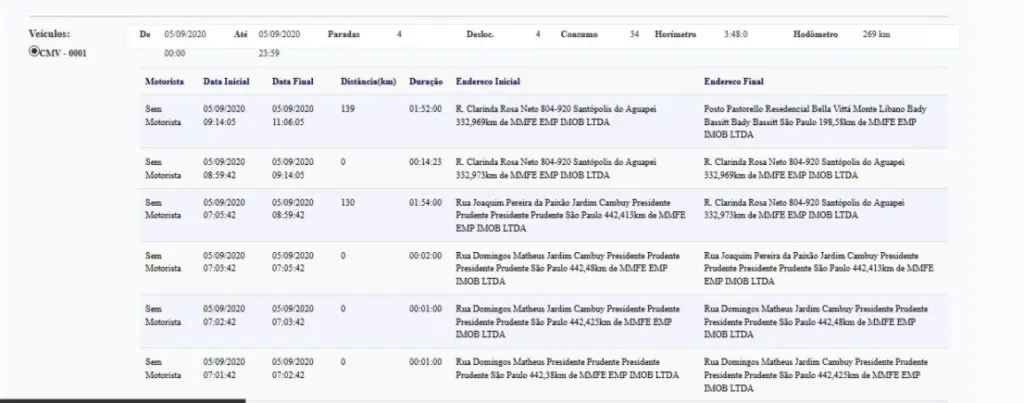1024x403 pixels.
Task: Click the Data Inicial column header
Action: pyautogui.click(x=226, y=82)
